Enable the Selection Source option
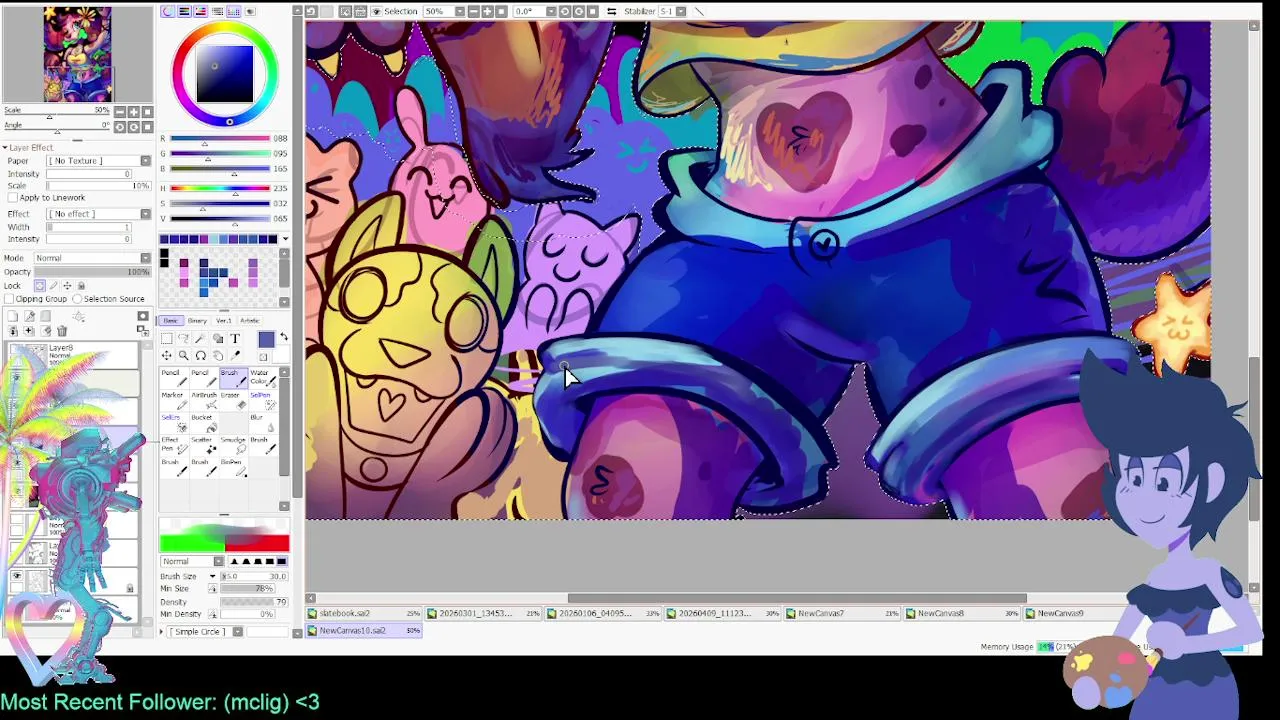Image resolution: width=1280 pixels, height=720 pixels. tap(77, 299)
